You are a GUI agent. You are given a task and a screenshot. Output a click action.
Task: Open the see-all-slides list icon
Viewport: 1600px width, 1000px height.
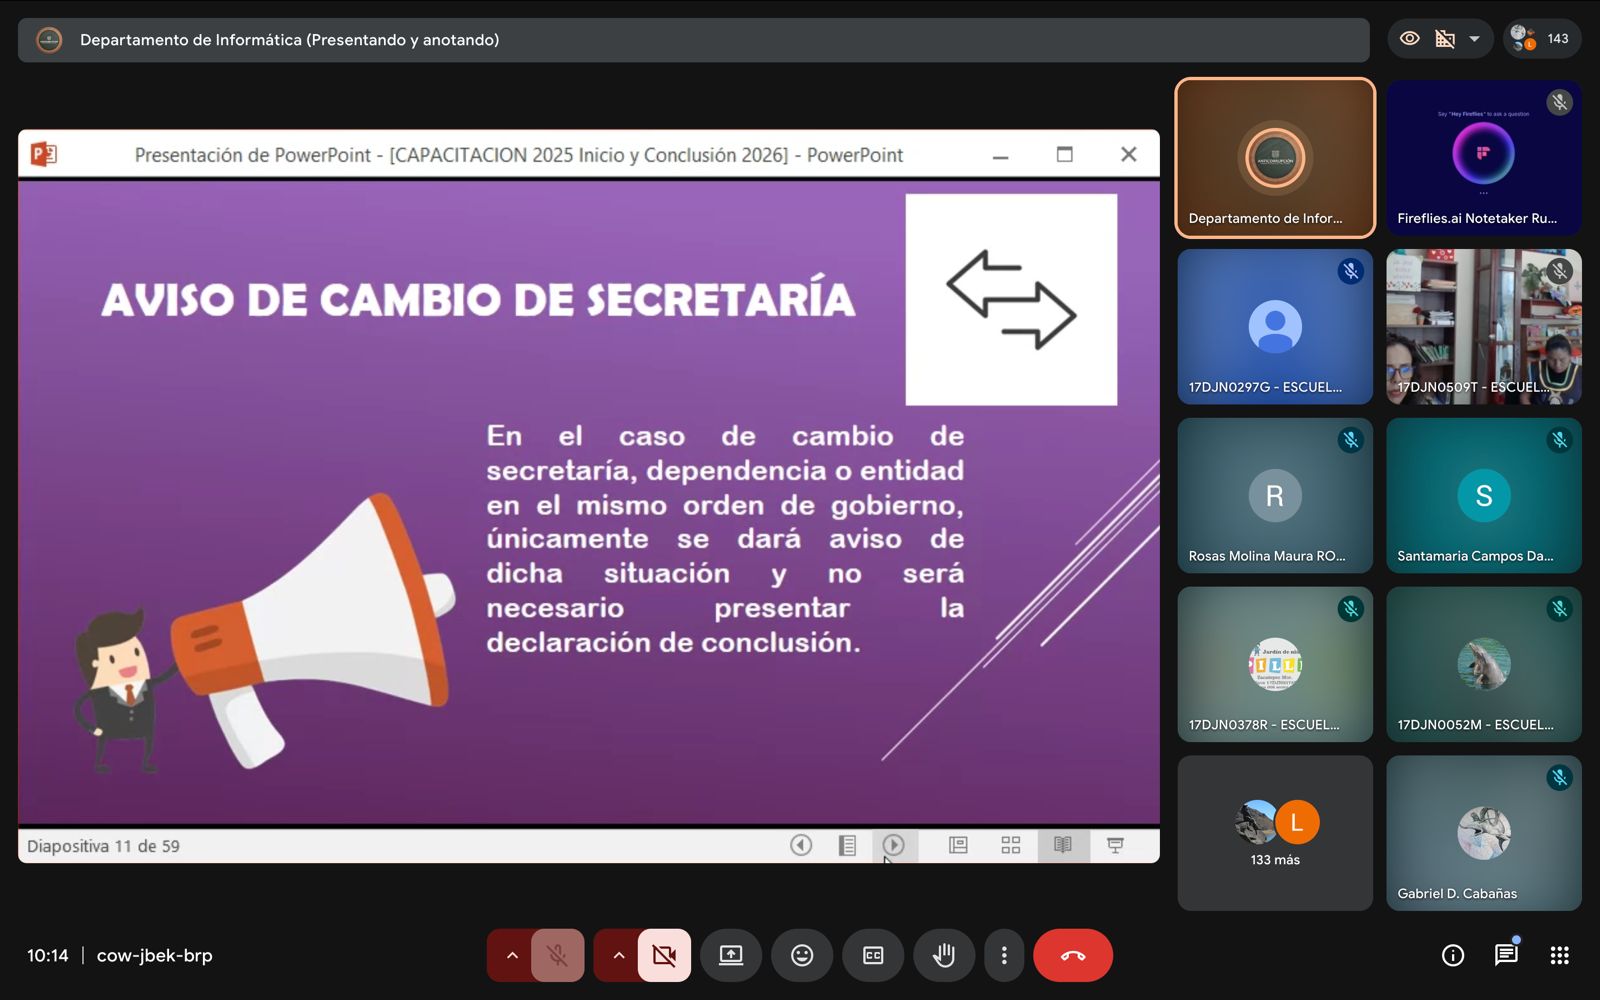pos(847,846)
